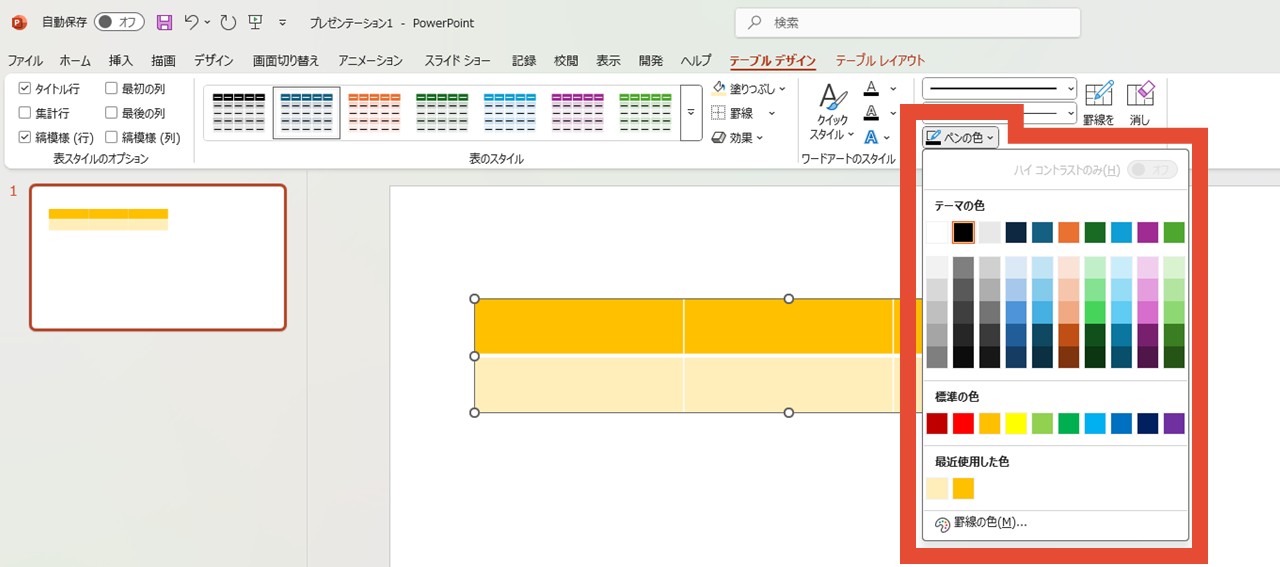Image resolution: width=1280 pixels, height=567 pixels.
Task: Switch to the テーブル レイアウト tab
Action: click(x=880, y=61)
